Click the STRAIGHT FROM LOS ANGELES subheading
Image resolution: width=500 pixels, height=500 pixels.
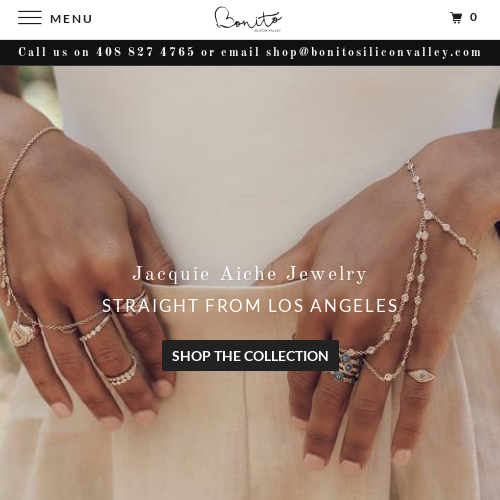click(x=250, y=306)
